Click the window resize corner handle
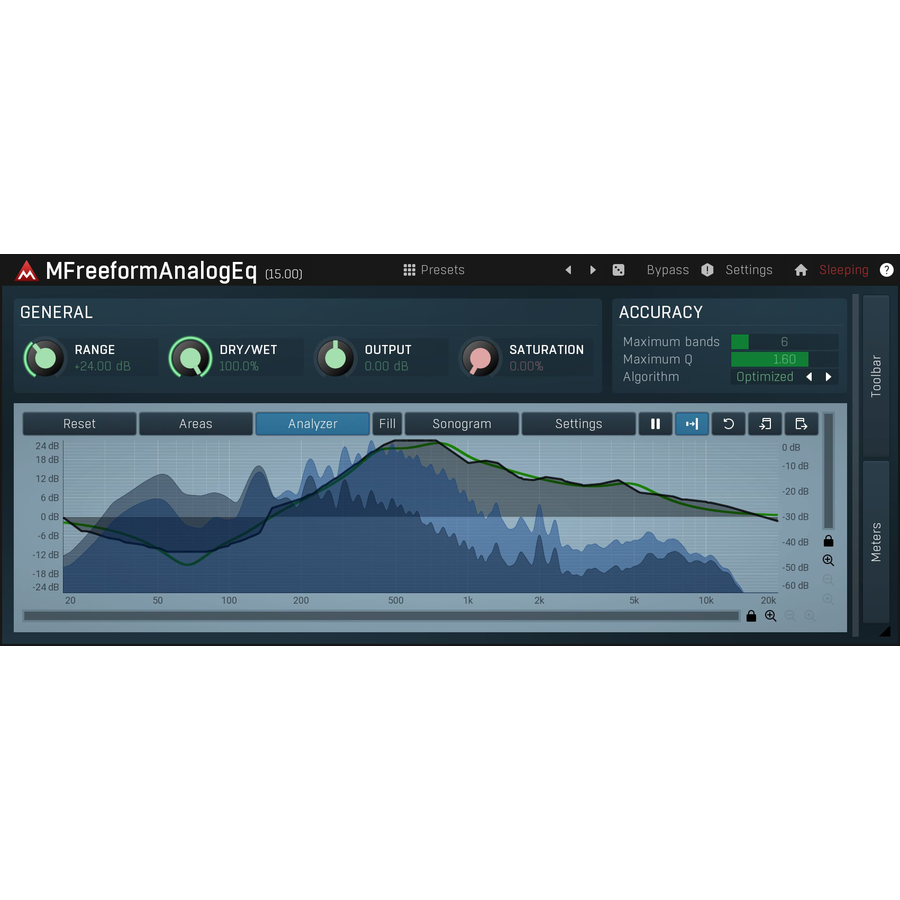 [x=885, y=631]
